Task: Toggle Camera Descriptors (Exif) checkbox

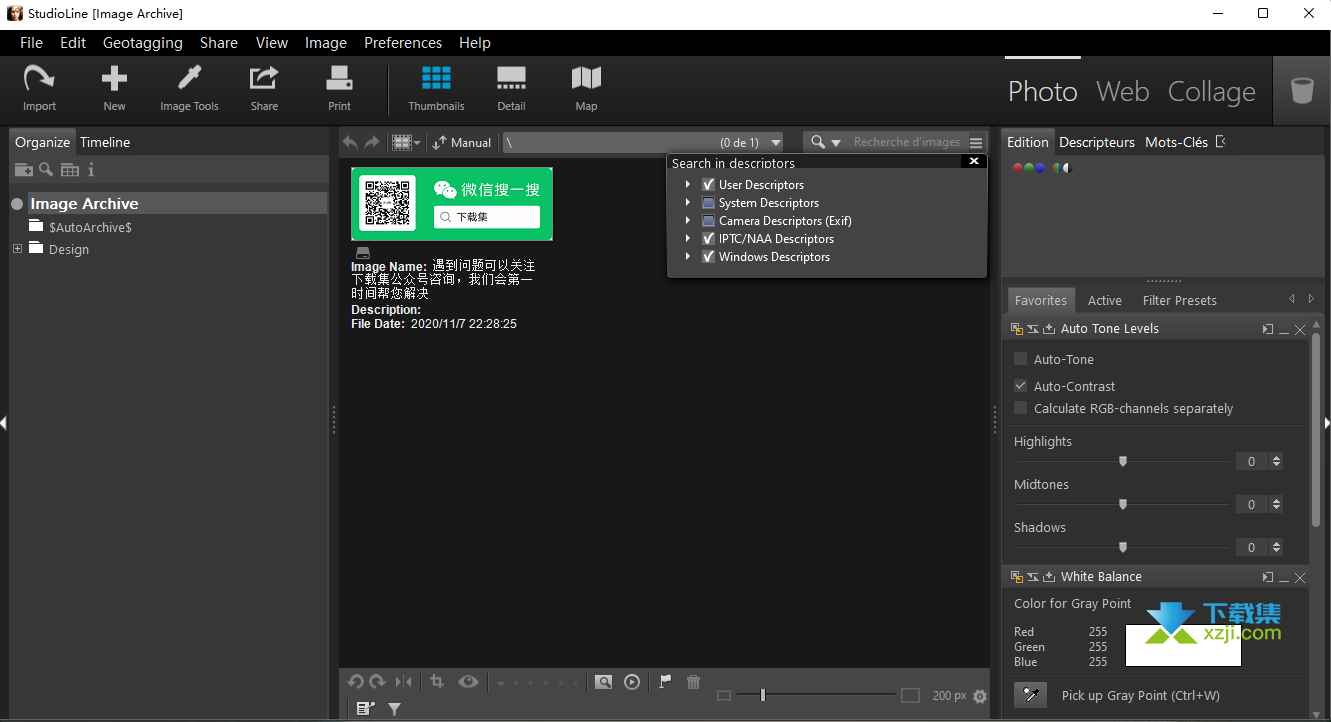Action: (x=708, y=220)
